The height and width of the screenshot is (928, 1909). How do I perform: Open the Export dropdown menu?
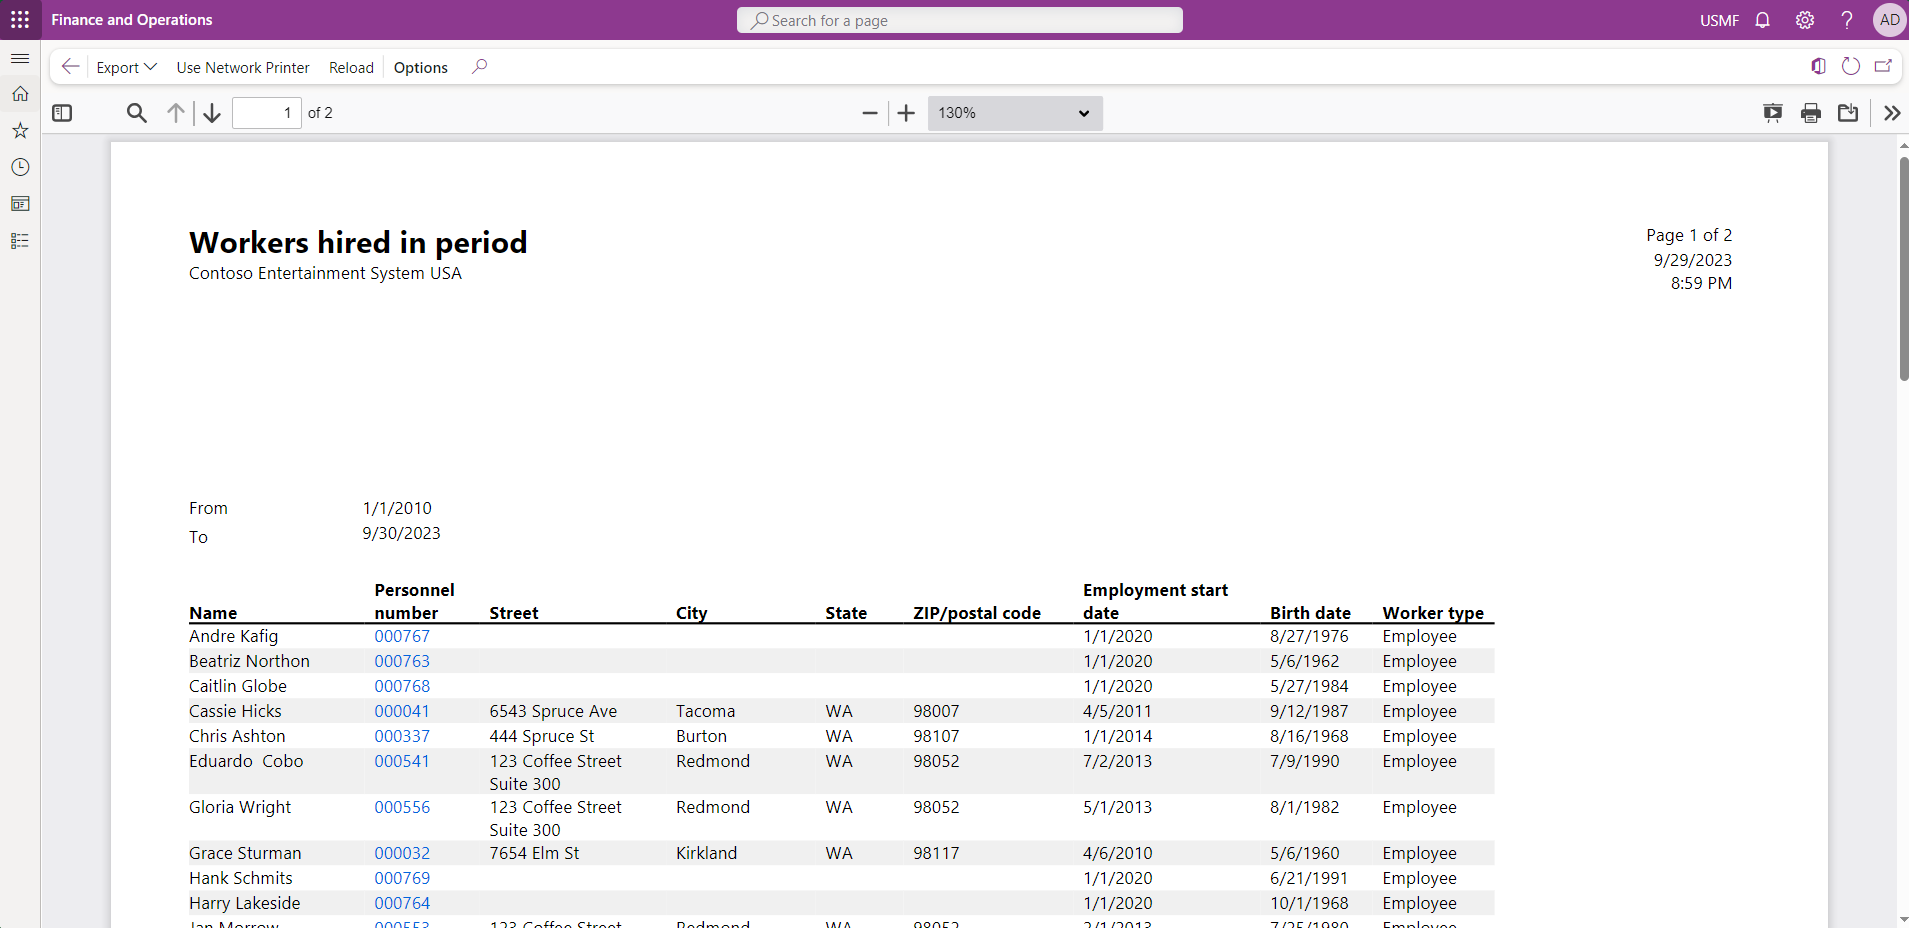(x=126, y=67)
